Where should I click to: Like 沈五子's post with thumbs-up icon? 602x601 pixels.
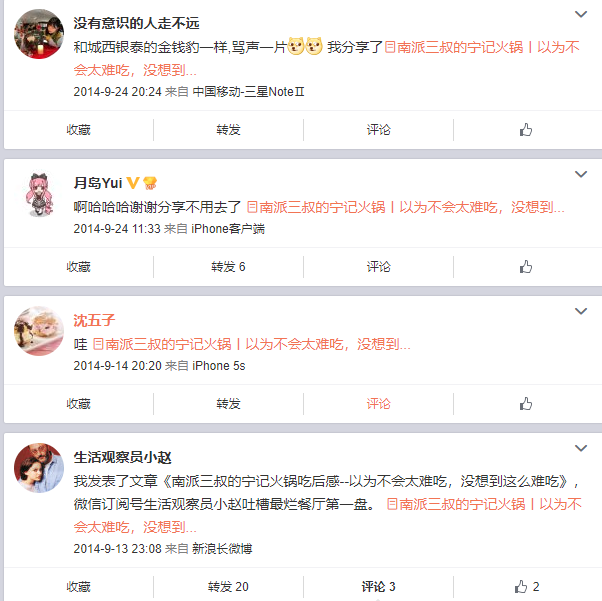526,404
